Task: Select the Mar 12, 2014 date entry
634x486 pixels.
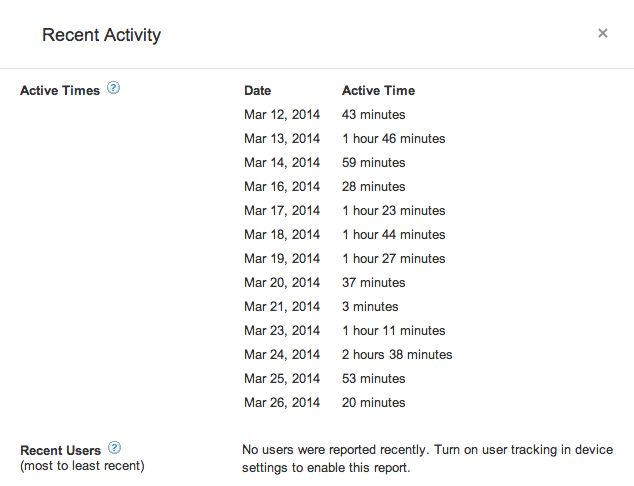Action: click(x=282, y=114)
